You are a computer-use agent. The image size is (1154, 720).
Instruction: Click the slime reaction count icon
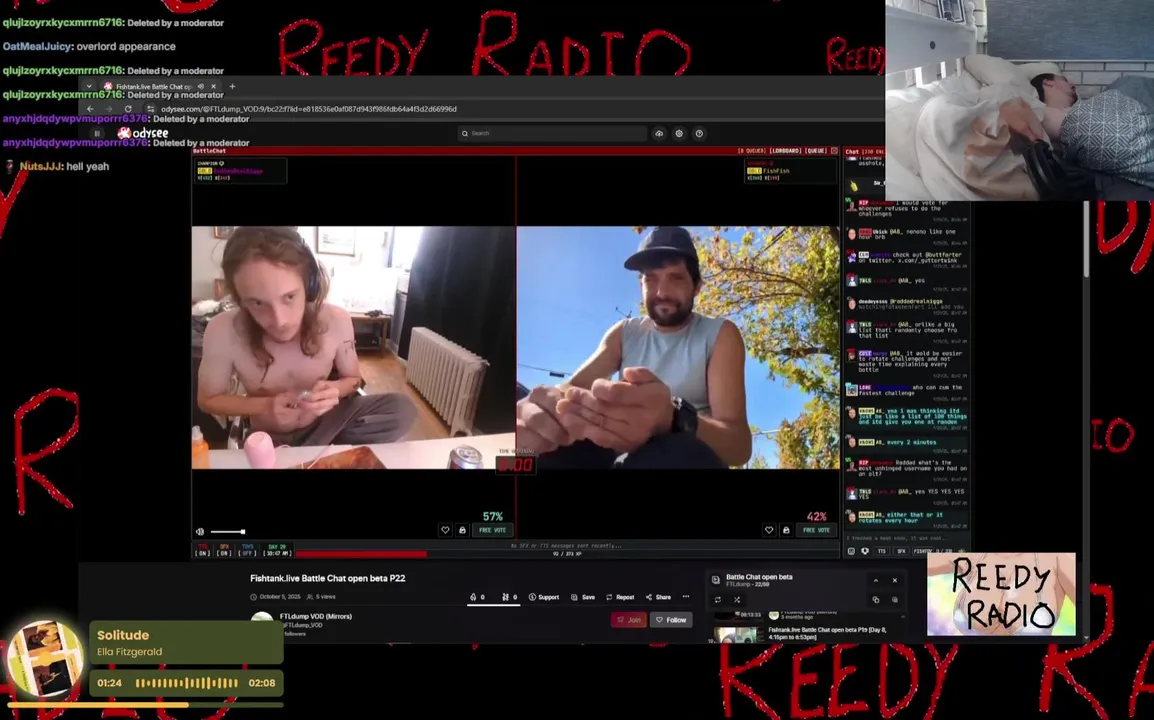pyautogui.click(x=509, y=597)
